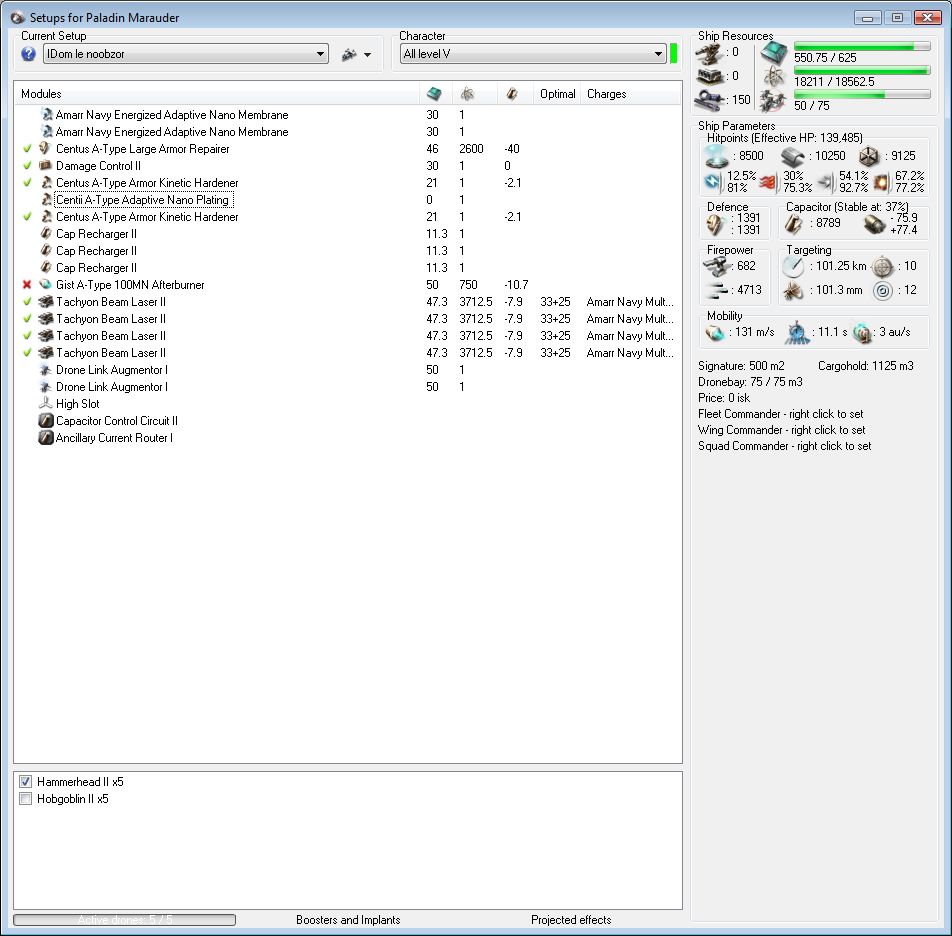
Task: Click the turret firepower icon showing 682
Action: coord(717,266)
